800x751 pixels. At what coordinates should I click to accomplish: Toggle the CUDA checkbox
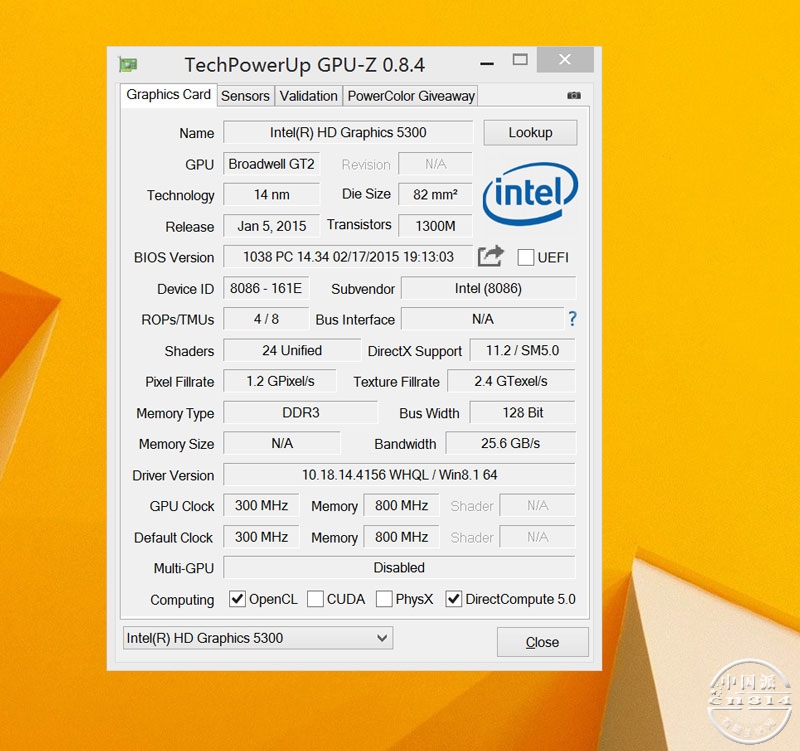coord(315,598)
